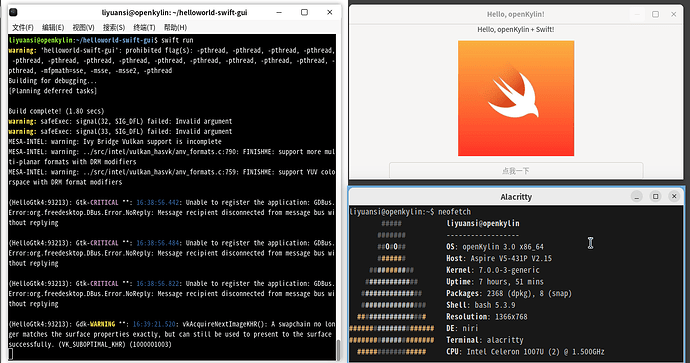Minimize the Alacritty window
This screenshot has width=690, height=363.
tap(636, 196)
